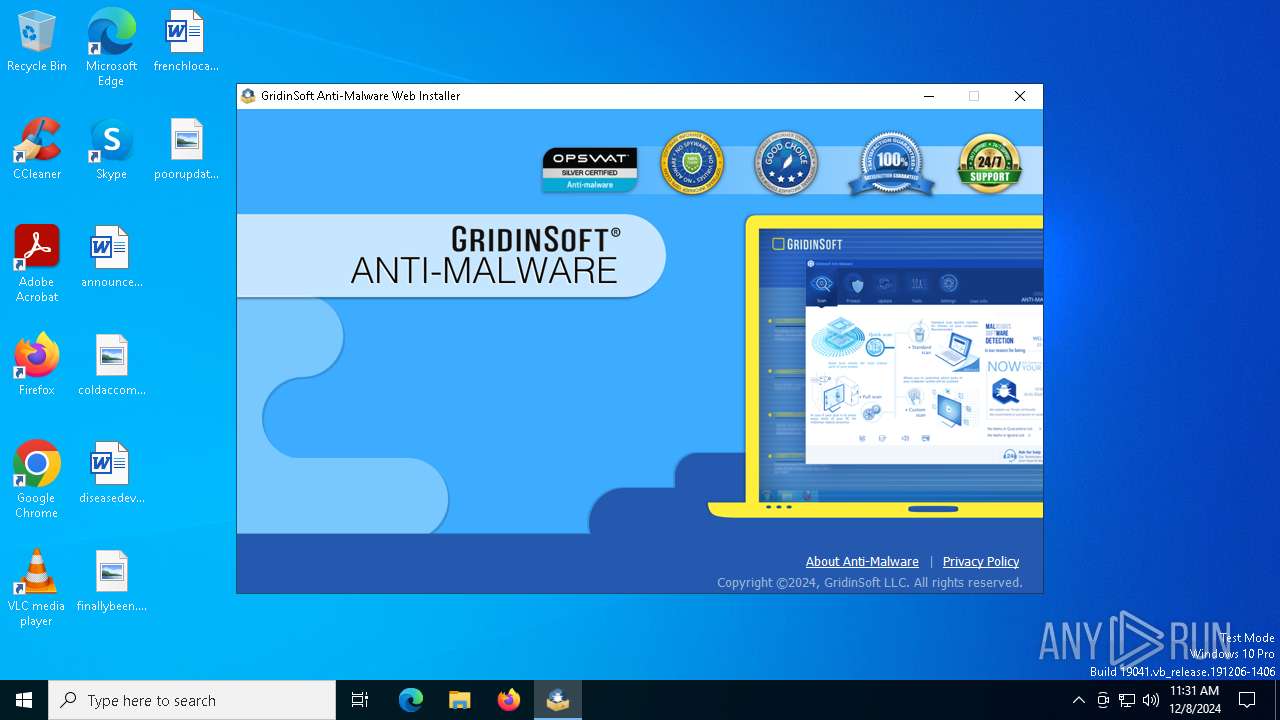The image size is (1280, 720).
Task: Open the Google Chrome desktop shortcut
Action: point(37,480)
